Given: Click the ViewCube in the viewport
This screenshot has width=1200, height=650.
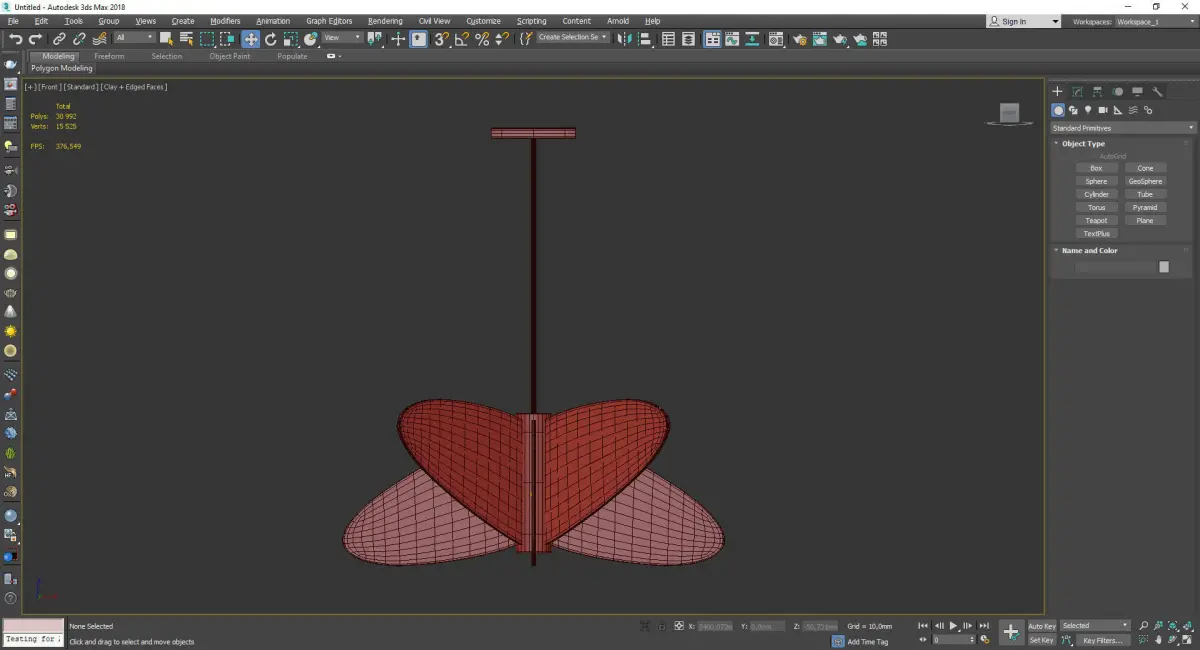Looking at the screenshot, I should tap(1010, 114).
